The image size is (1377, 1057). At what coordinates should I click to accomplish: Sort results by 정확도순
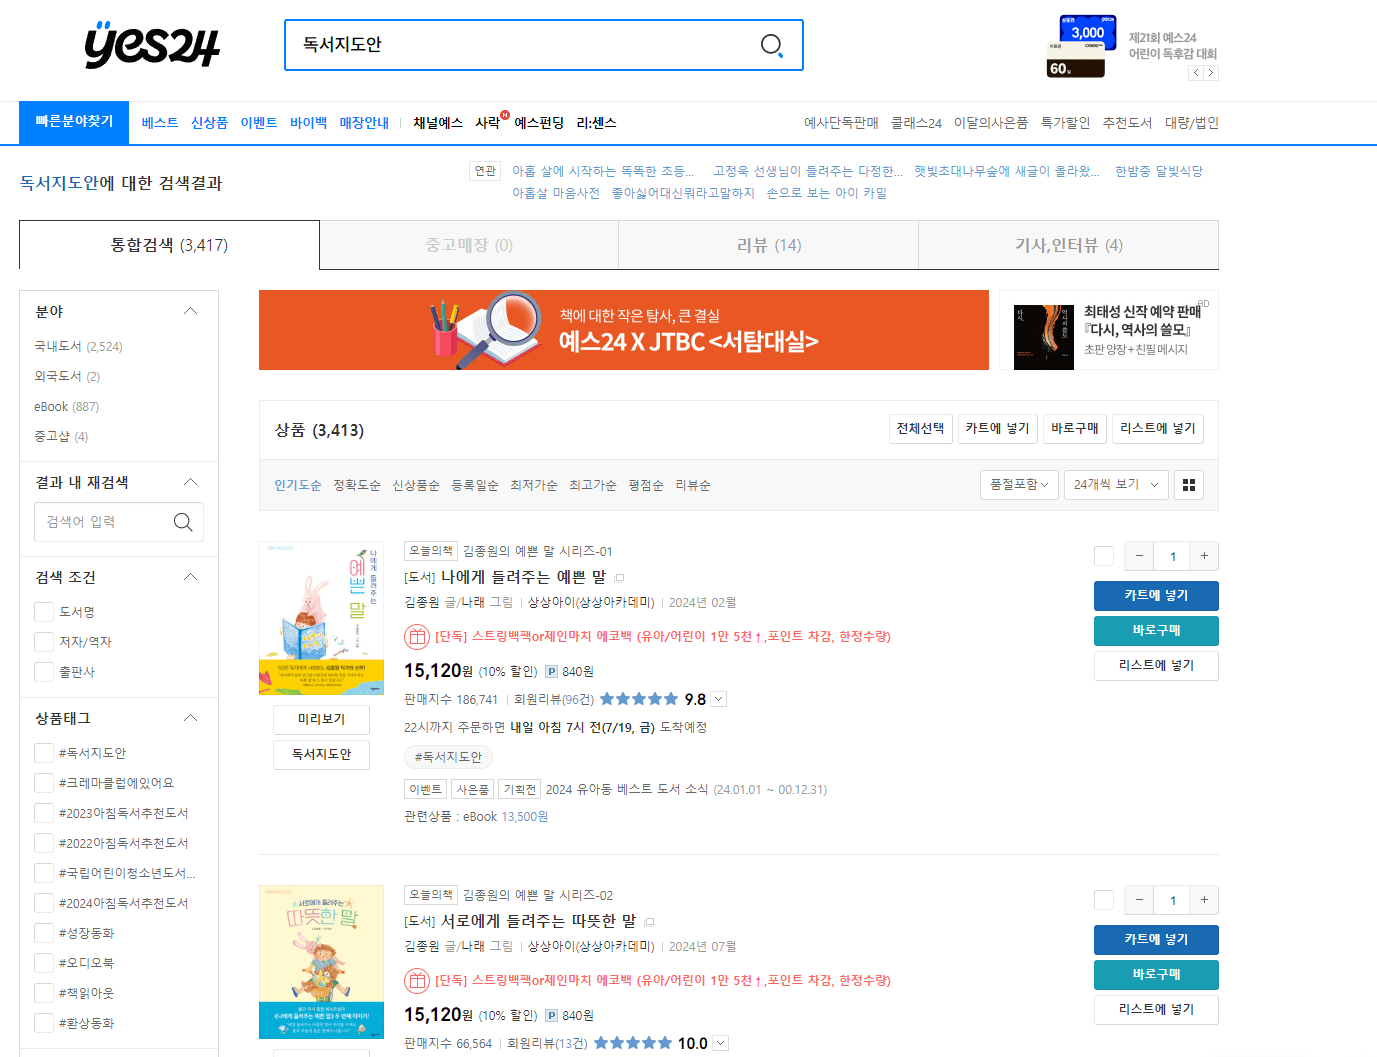click(357, 485)
